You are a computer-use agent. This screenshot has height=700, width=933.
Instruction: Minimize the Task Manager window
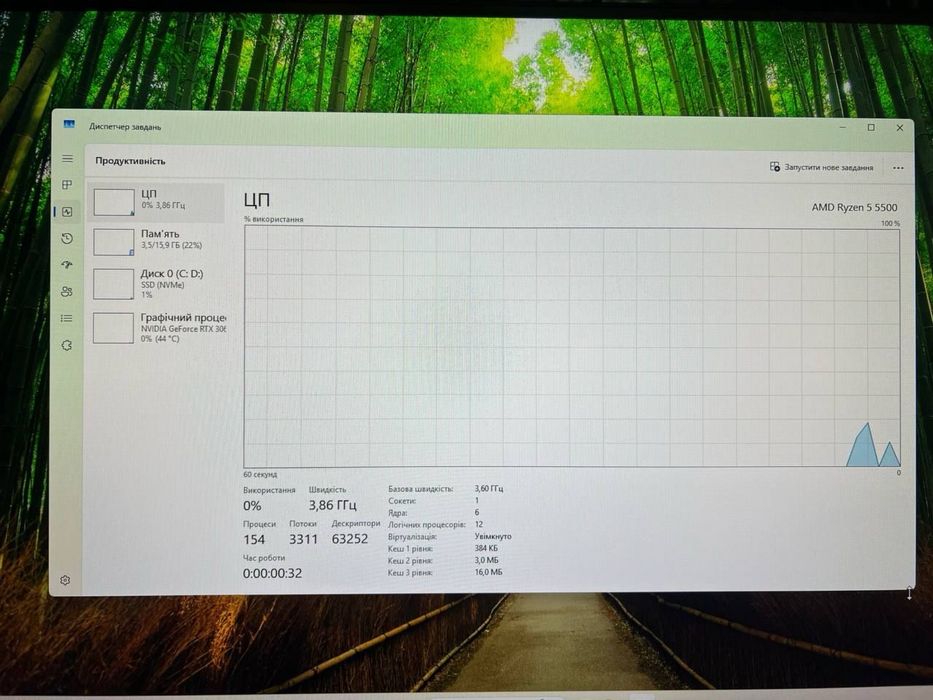pos(843,127)
